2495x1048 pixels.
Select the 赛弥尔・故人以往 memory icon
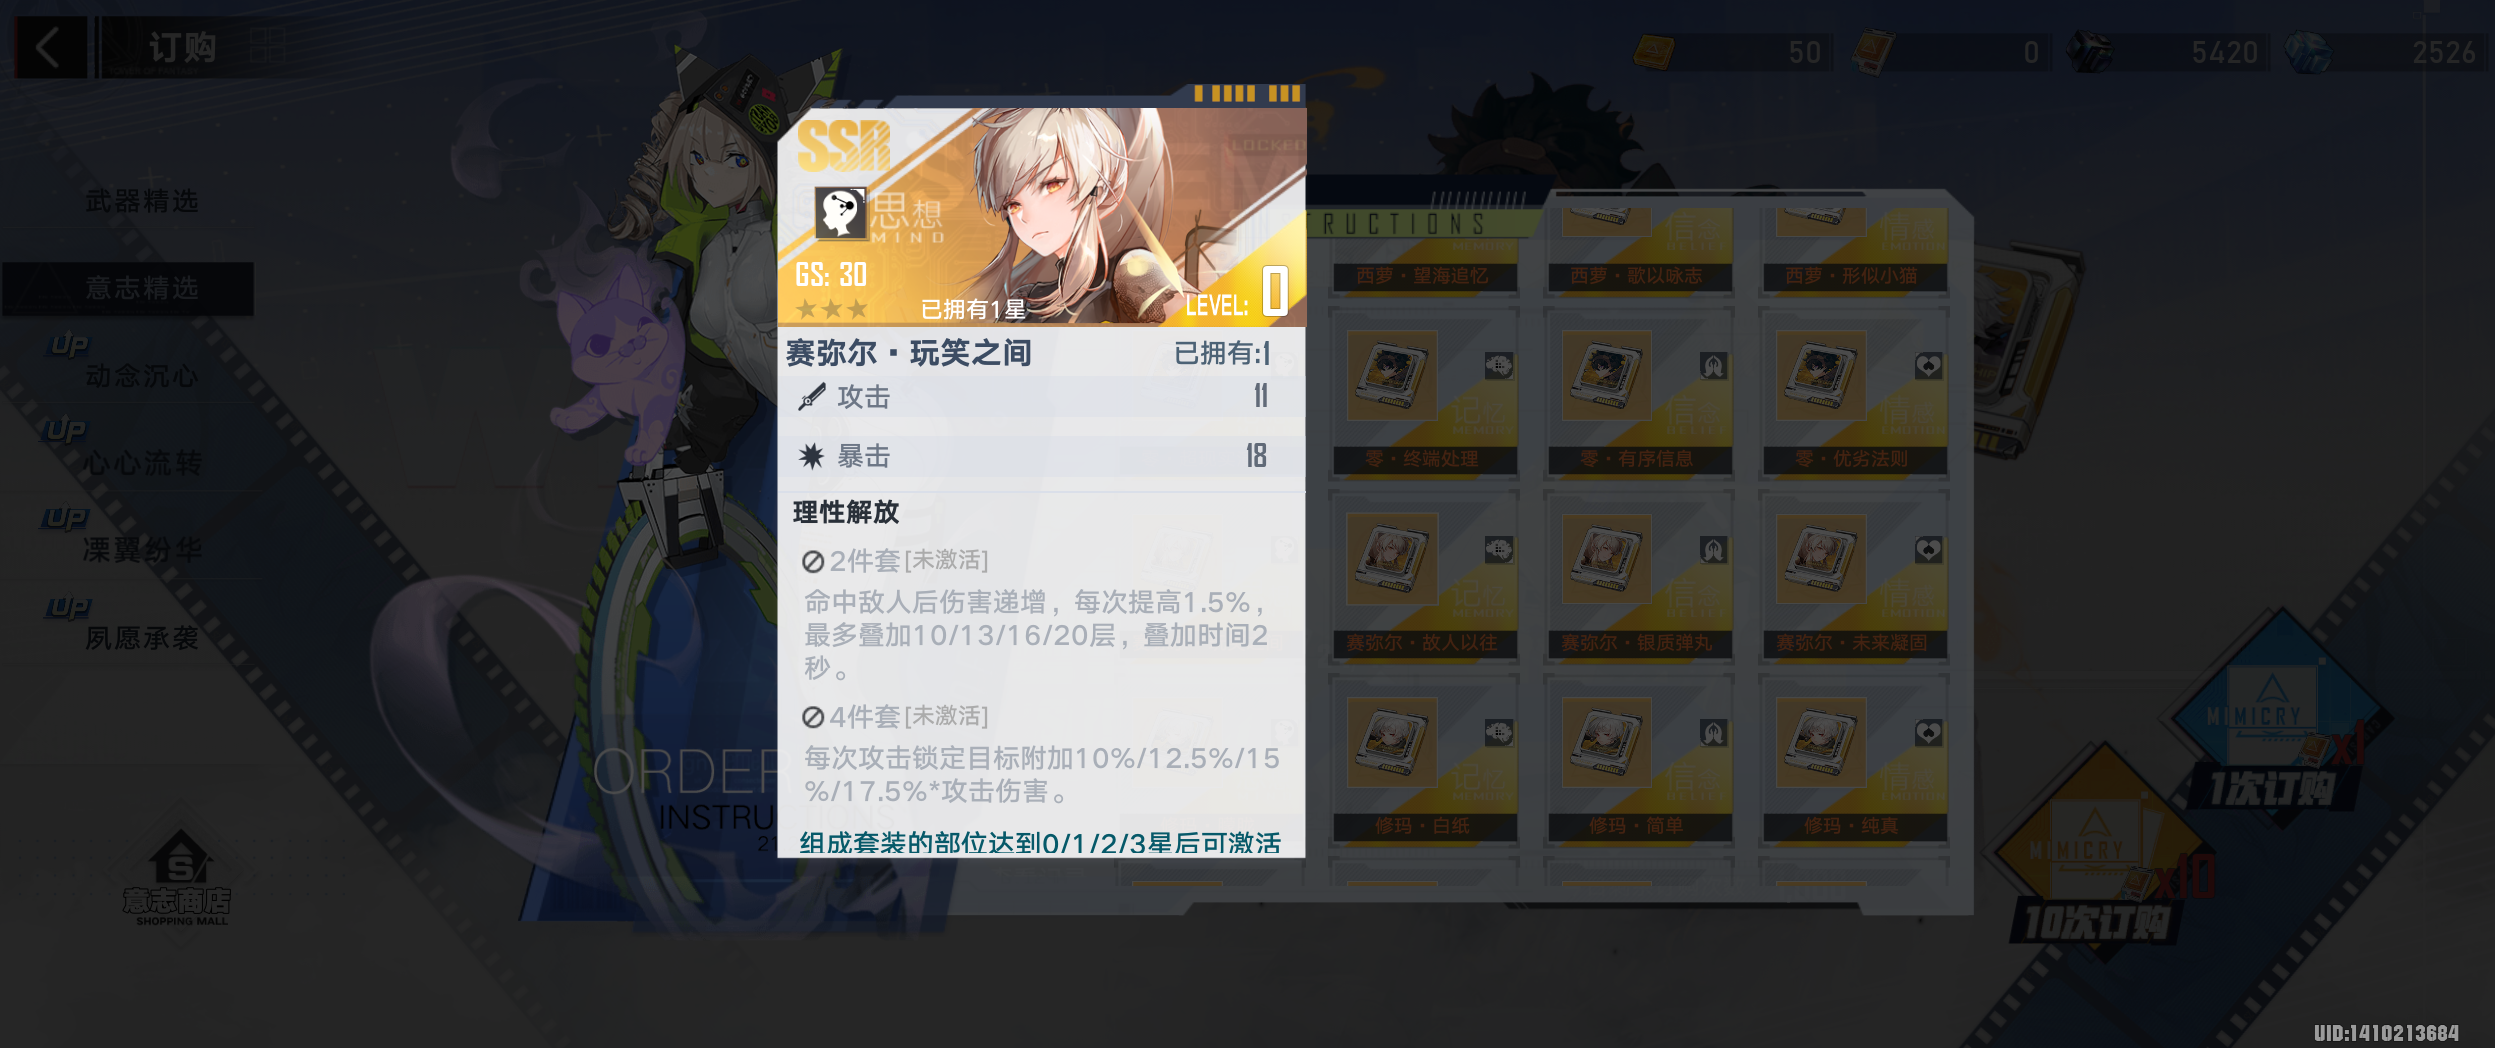click(1392, 559)
